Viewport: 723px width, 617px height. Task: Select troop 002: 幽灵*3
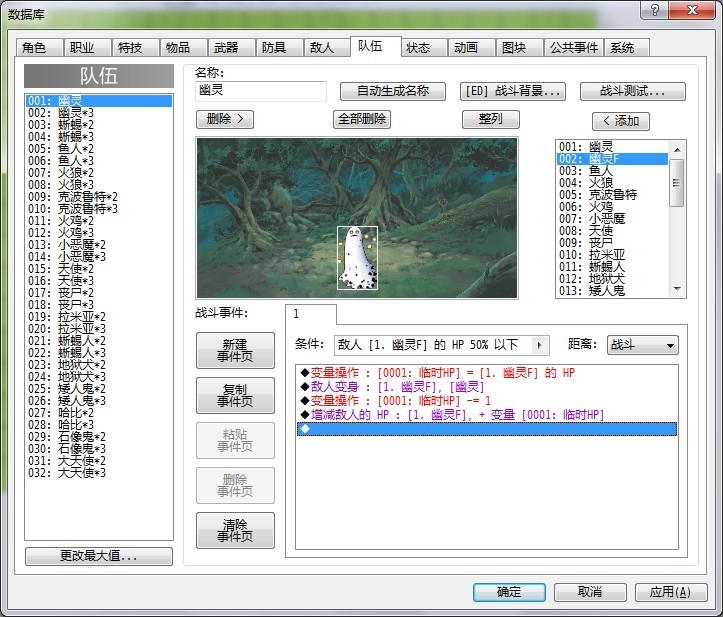(99, 113)
